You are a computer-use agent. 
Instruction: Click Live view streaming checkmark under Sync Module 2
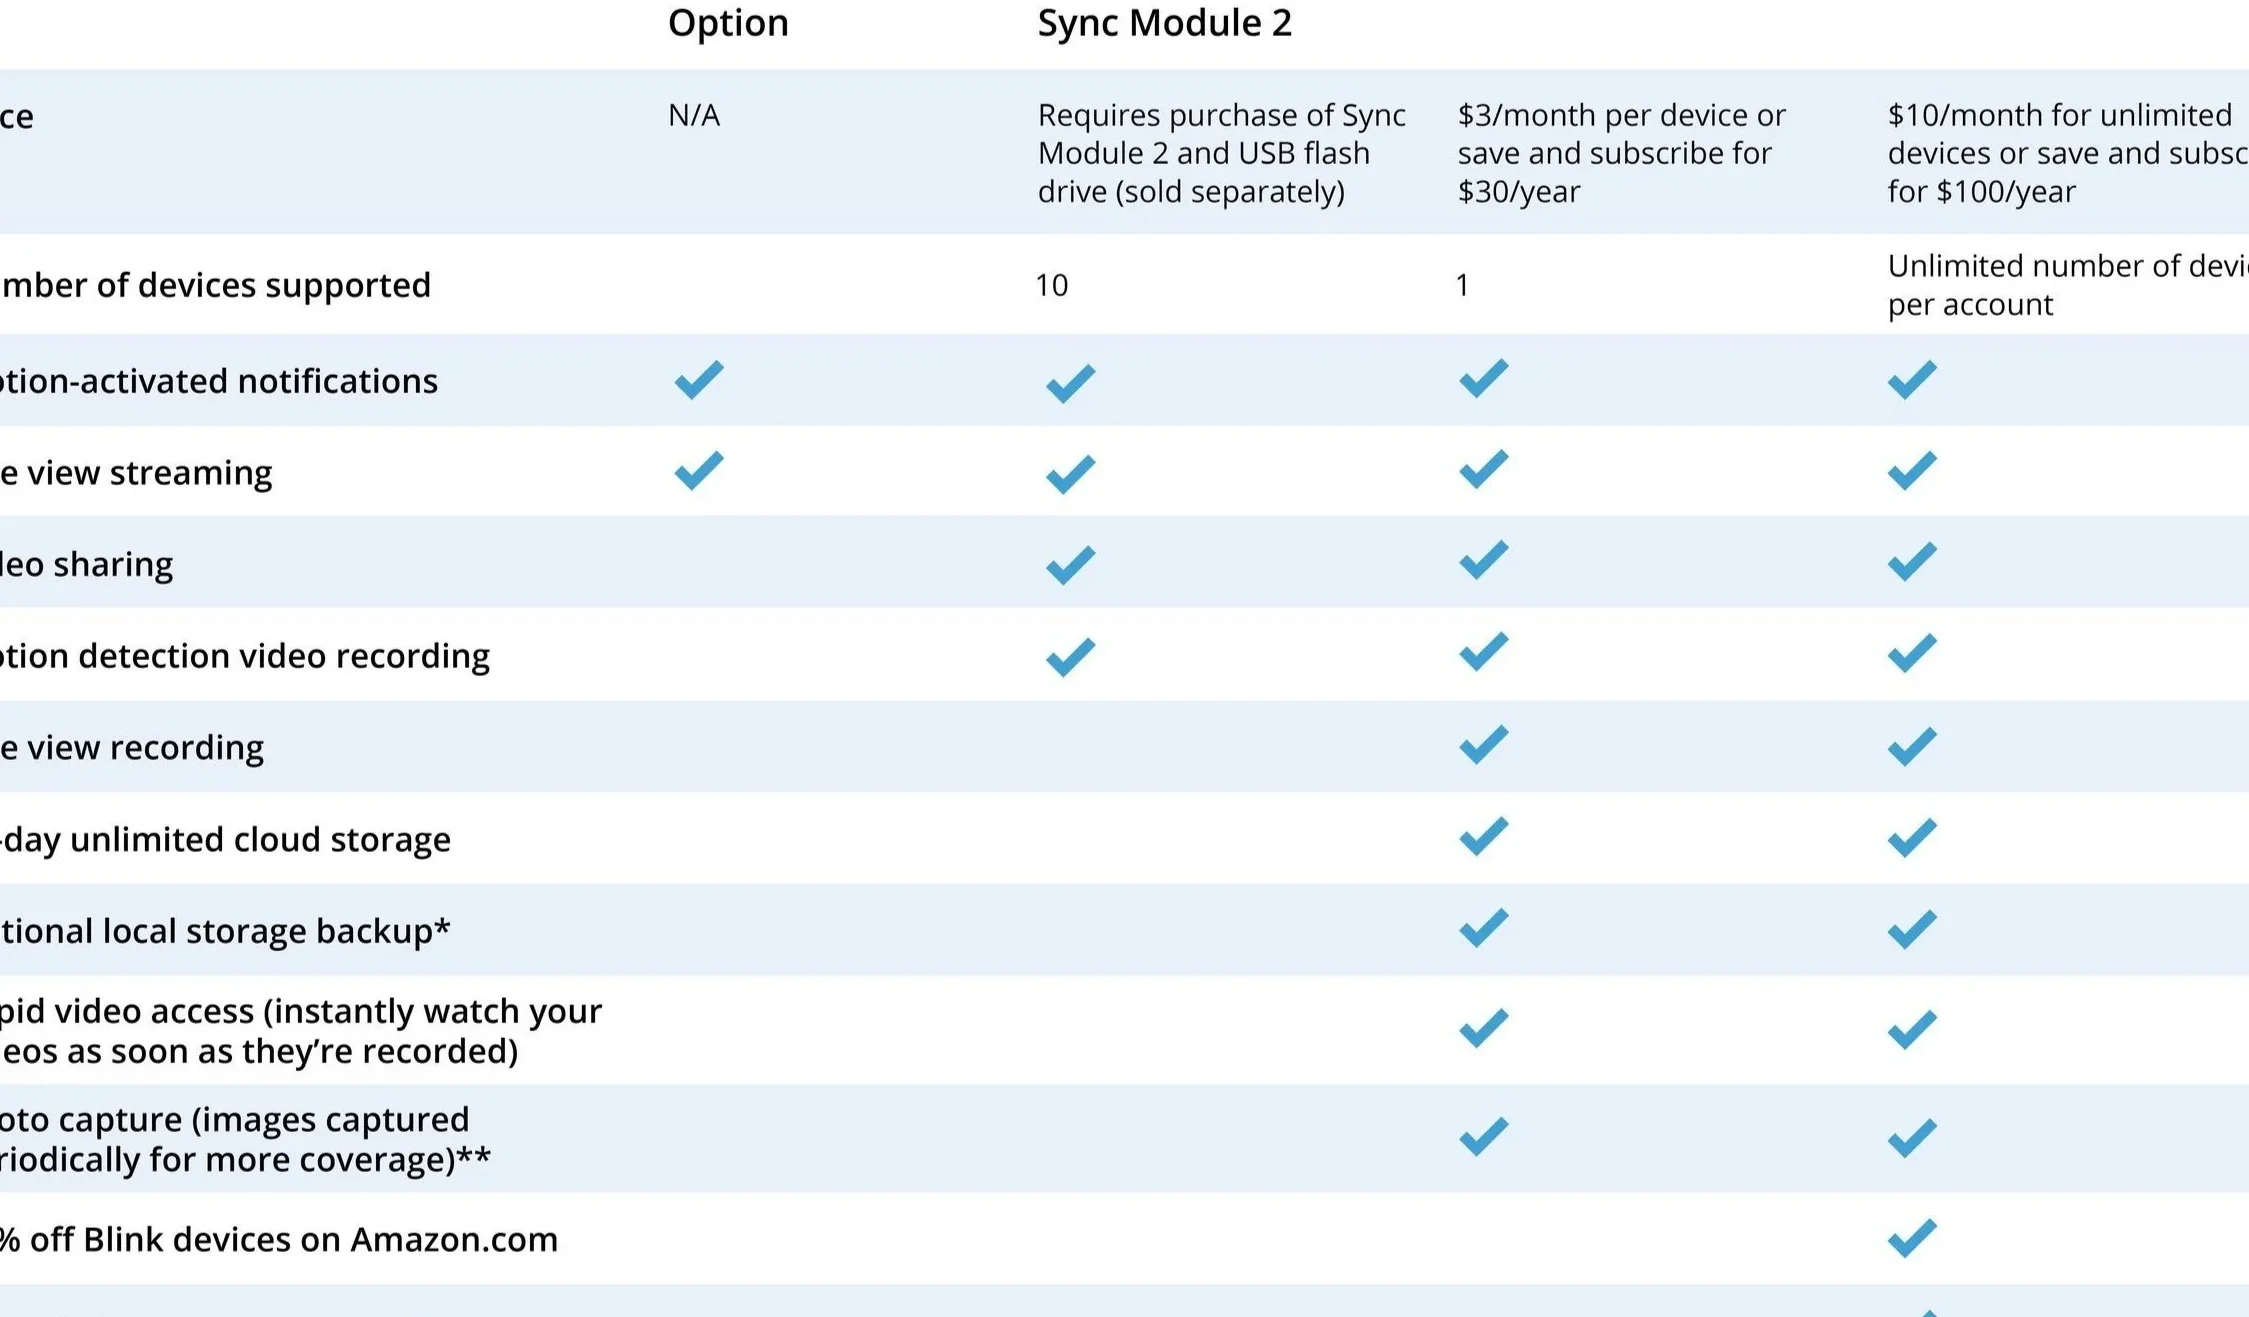tap(1070, 473)
